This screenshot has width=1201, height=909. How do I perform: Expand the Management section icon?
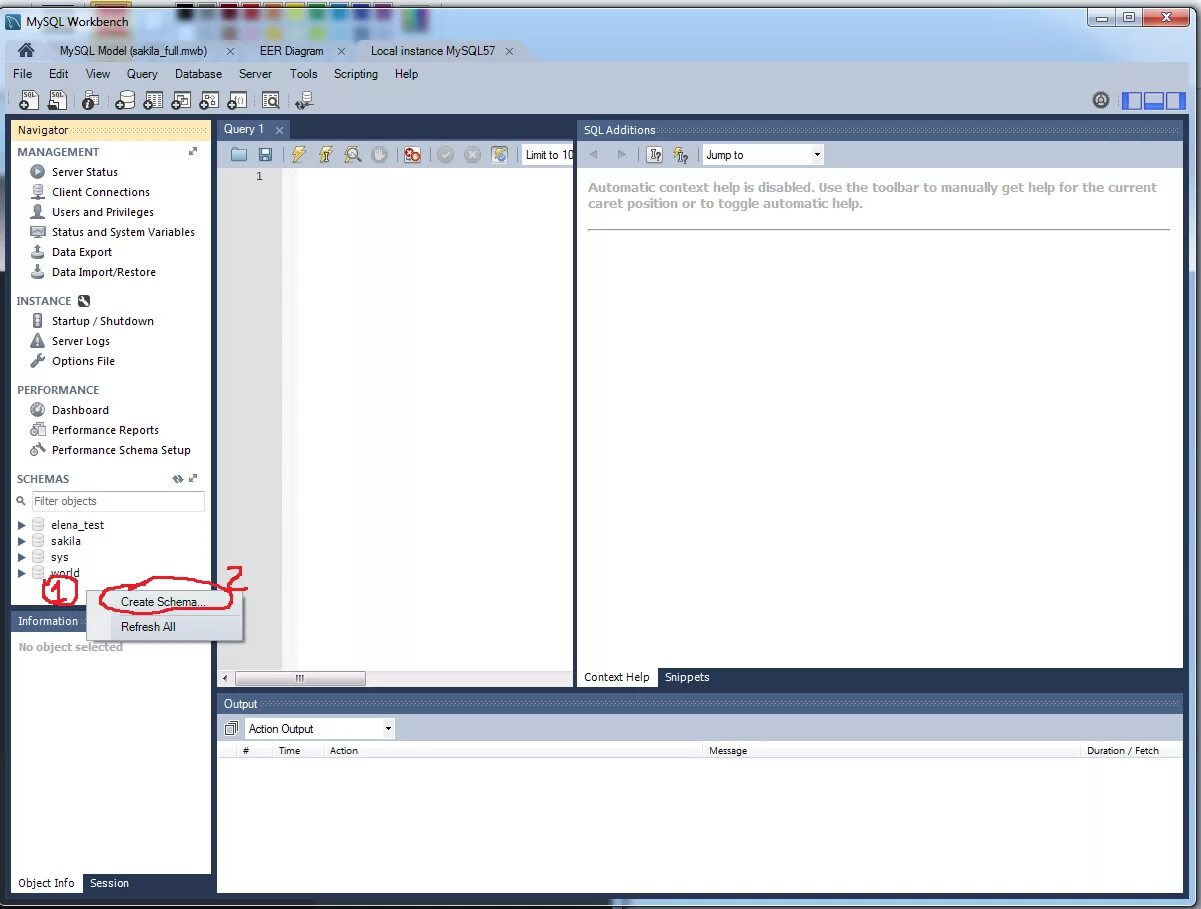[x=193, y=152]
